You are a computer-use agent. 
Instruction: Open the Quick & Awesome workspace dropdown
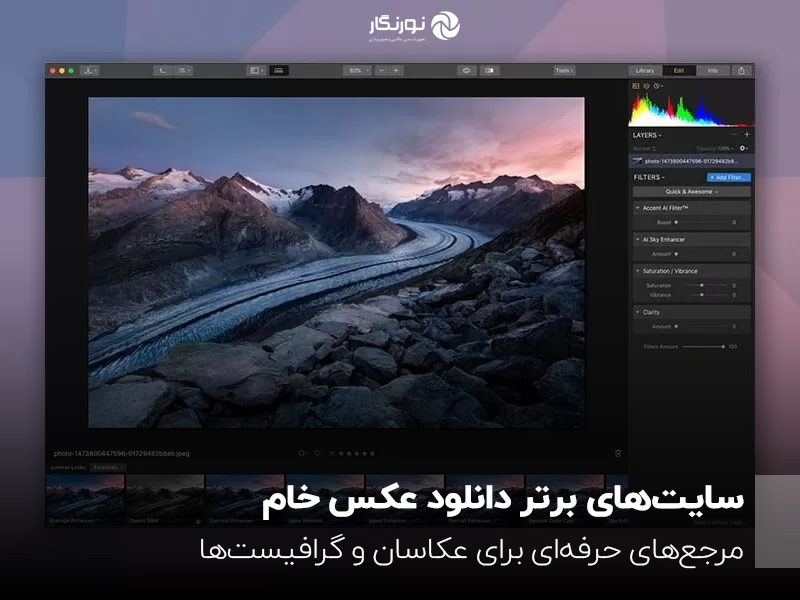pyautogui.click(x=691, y=192)
